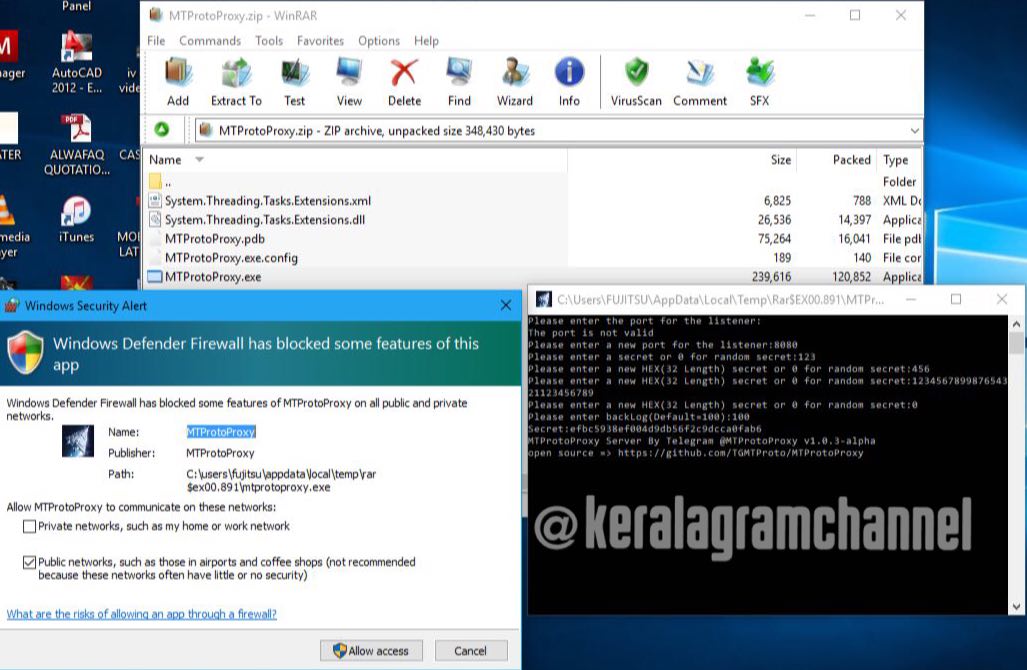Go up one folder with green arrow

pos(162,130)
